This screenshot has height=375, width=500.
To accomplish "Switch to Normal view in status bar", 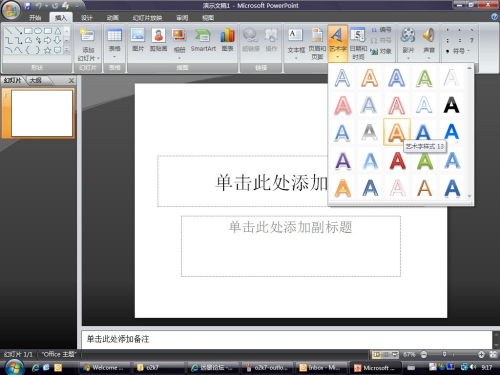I will (x=376, y=355).
